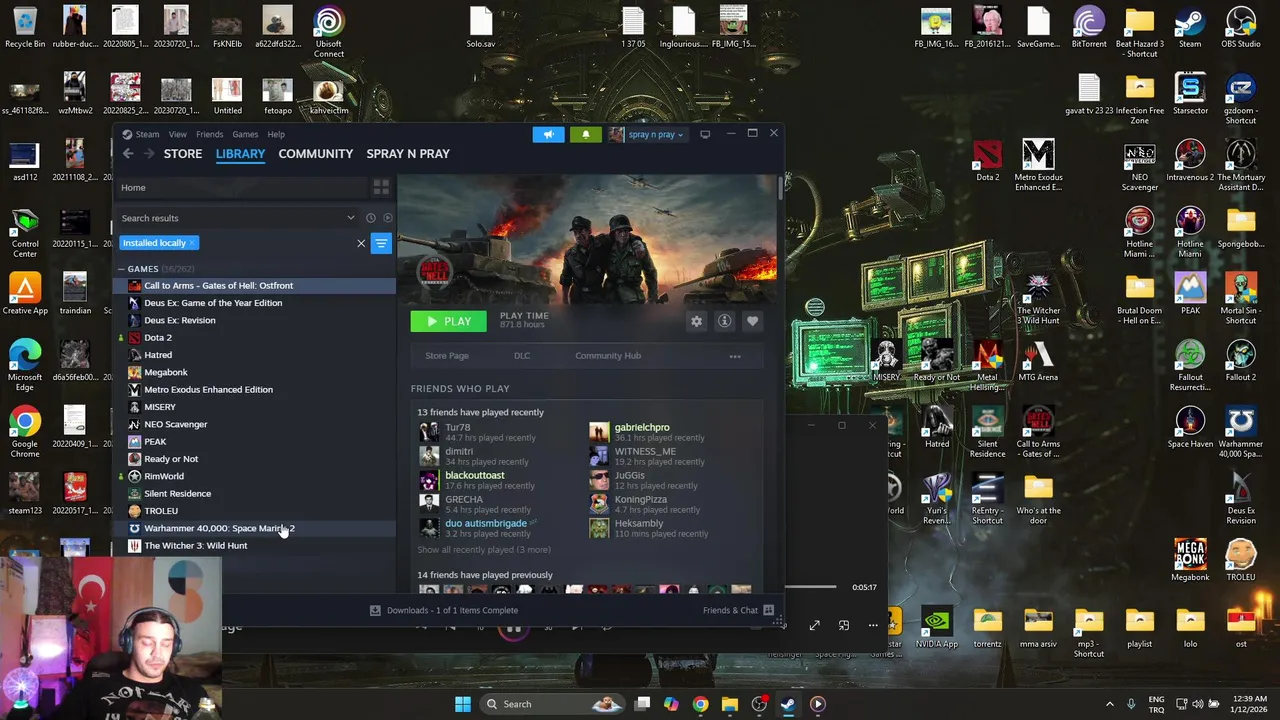Click Big Picture mode monitor icon
This screenshot has width=1280, height=720.
click(x=705, y=134)
